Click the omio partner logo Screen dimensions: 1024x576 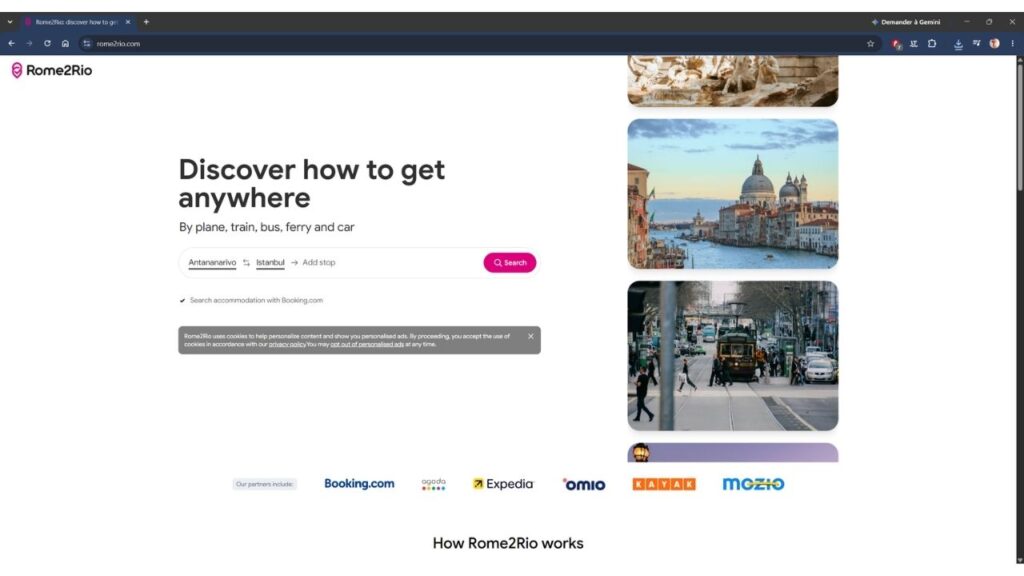click(584, 484)
